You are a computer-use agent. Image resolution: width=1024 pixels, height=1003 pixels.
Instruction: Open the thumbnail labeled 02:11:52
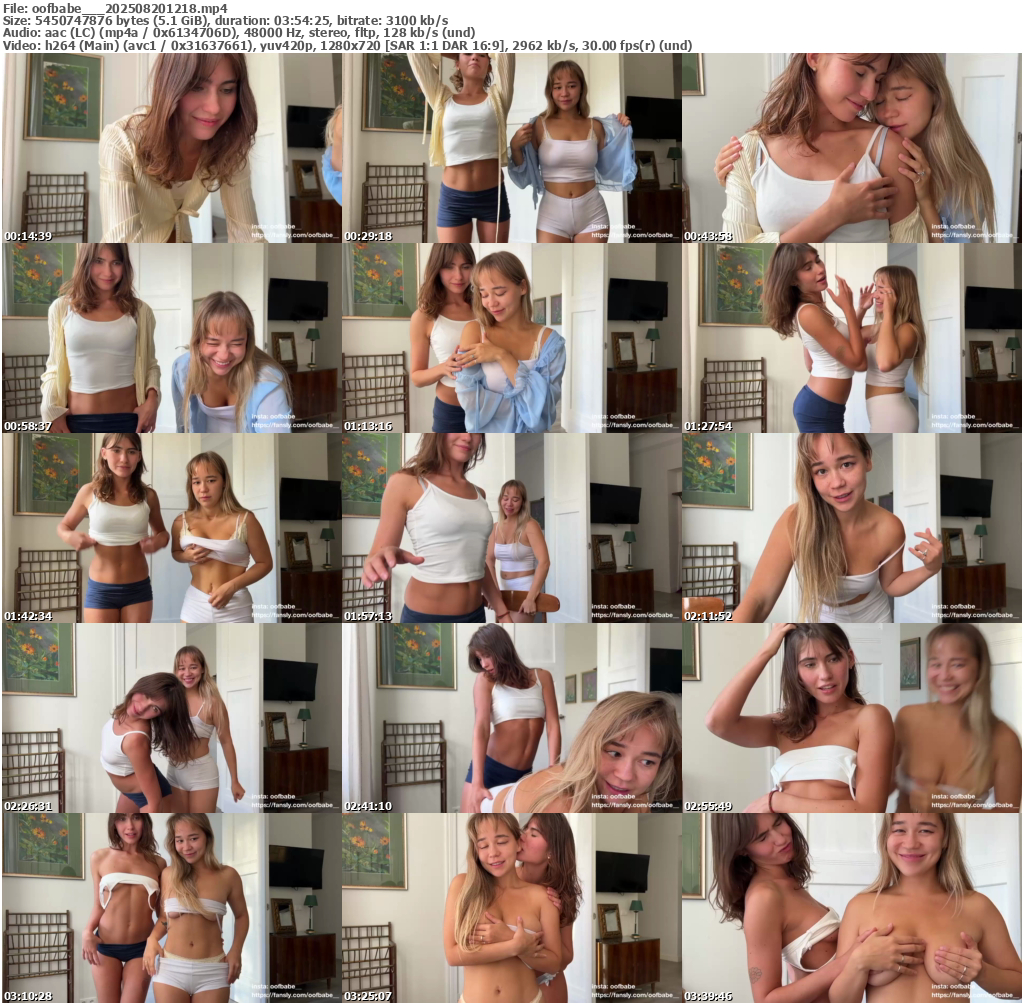point(851,528)
